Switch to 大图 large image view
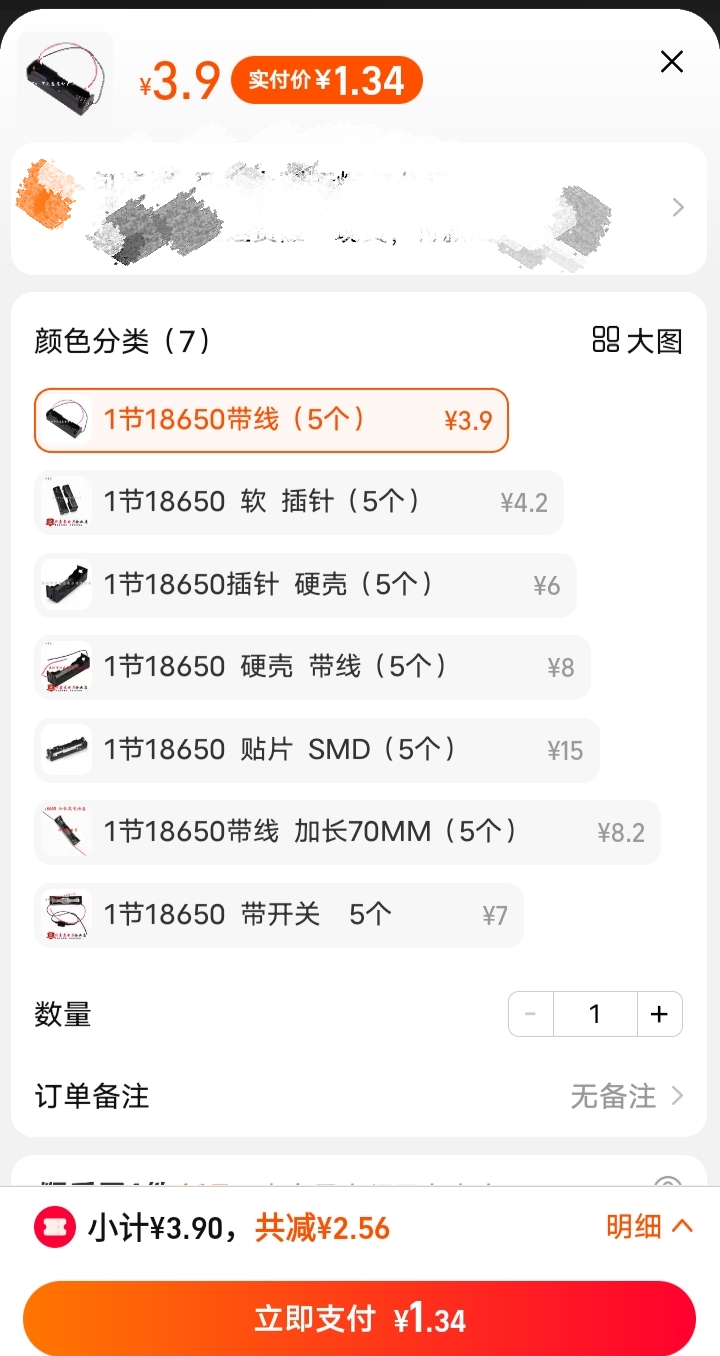This screenshot has width=720, height=1356. click(637, 340)
